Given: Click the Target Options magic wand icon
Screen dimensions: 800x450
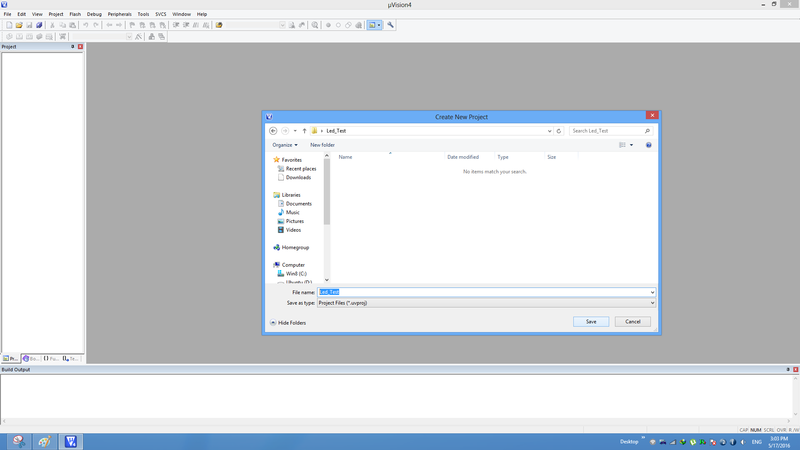Looking at the screenshot, I should (x=138, y=37).
